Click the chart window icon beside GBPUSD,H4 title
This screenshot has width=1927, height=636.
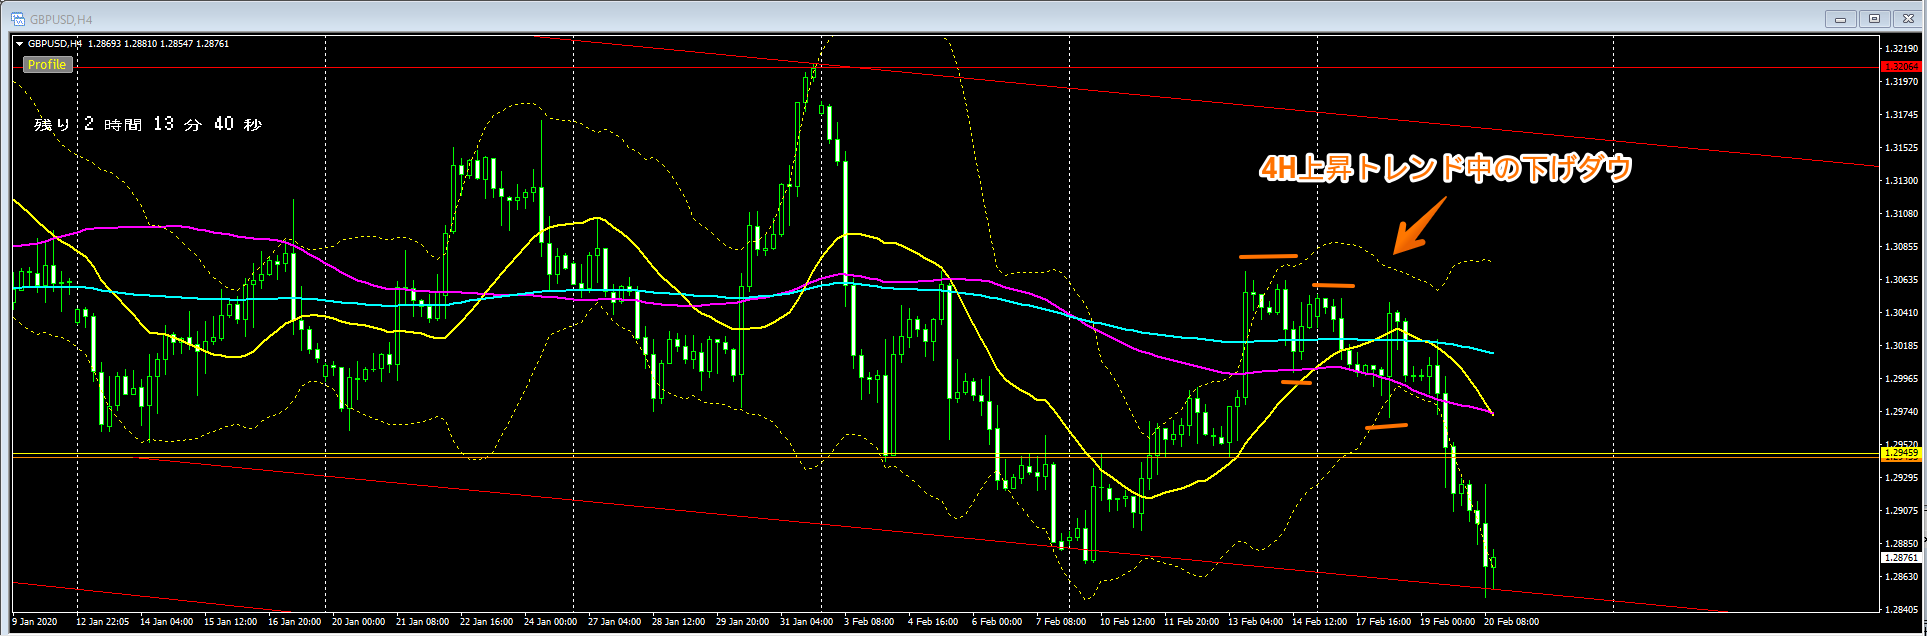coord(18,19)
